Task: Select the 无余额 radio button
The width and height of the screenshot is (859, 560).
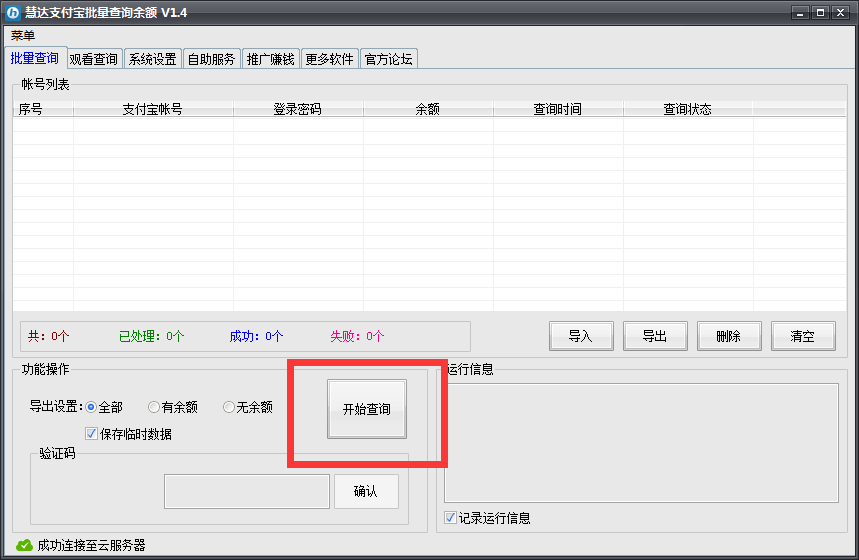Action: [229, 407]
